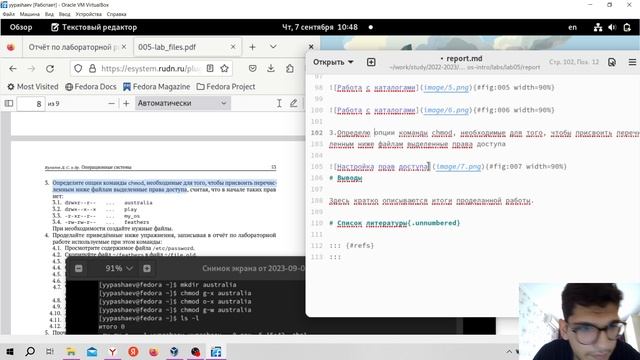This screenshot has height=360, width=640.
Task: Open the Текстовый редактор app menu
Action: [94, 27]
